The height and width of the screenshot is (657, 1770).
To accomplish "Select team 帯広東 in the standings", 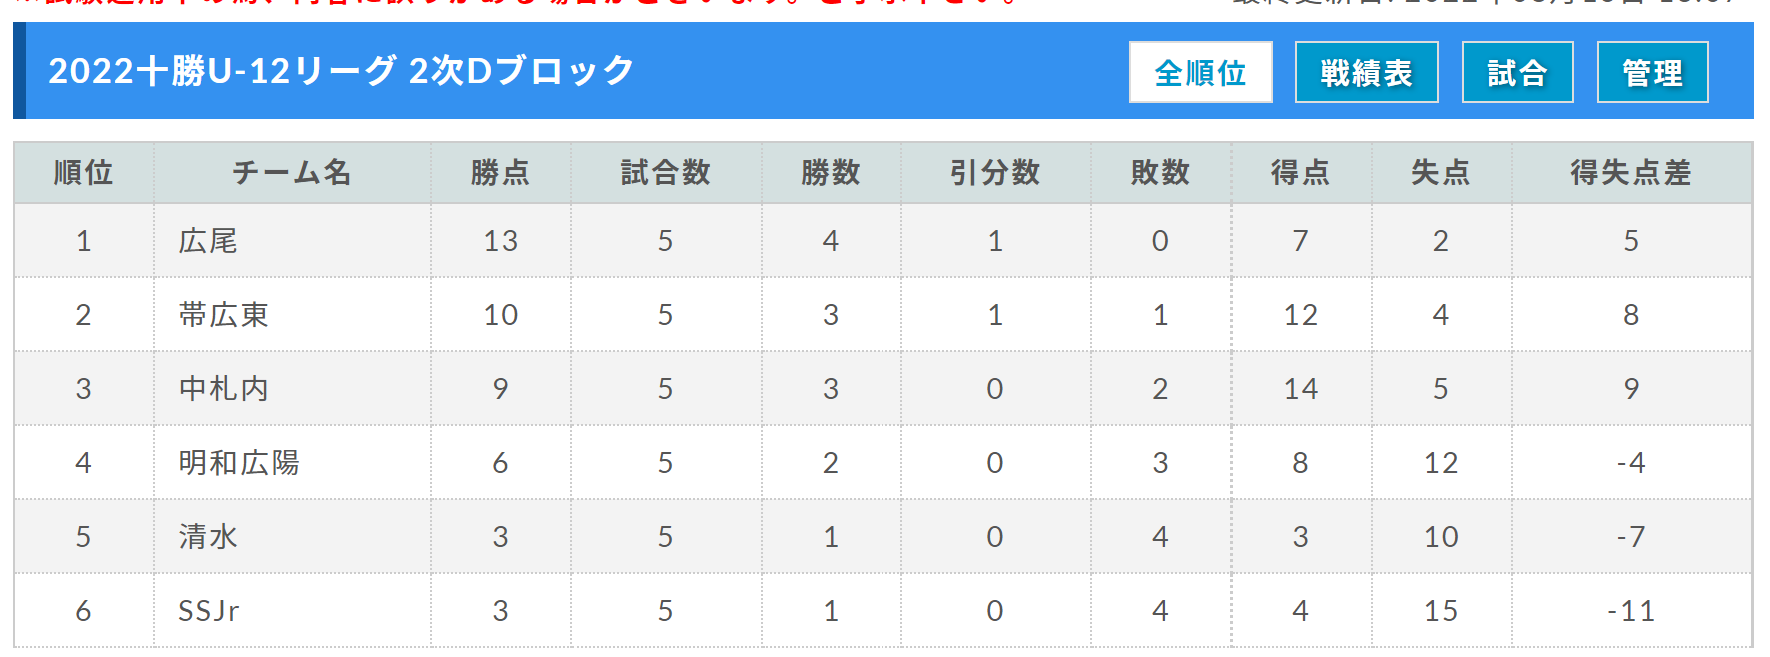I will 223,315.
